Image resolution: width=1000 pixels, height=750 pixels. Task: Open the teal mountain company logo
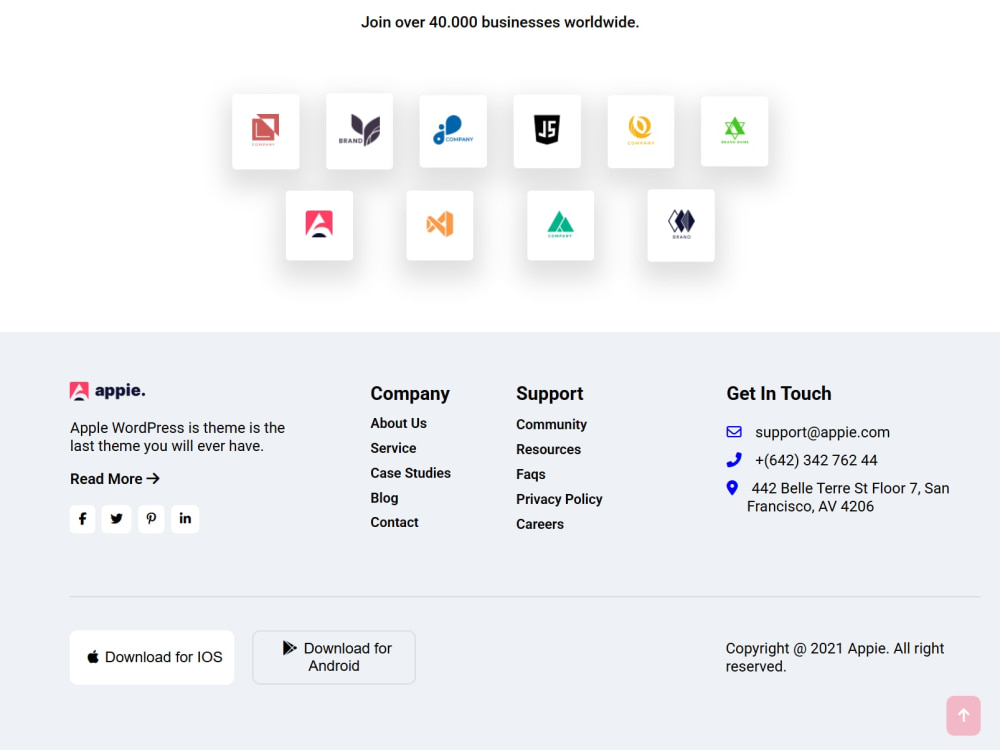click(561, 225)
